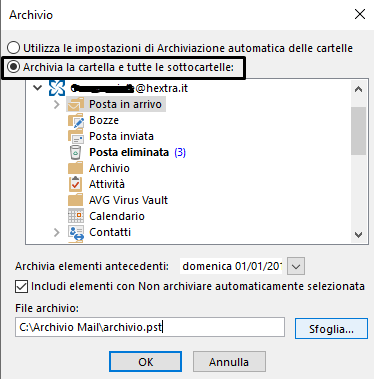Click the Contatti contacts icon
Screen dimensions: 374x379
point(76,232)
